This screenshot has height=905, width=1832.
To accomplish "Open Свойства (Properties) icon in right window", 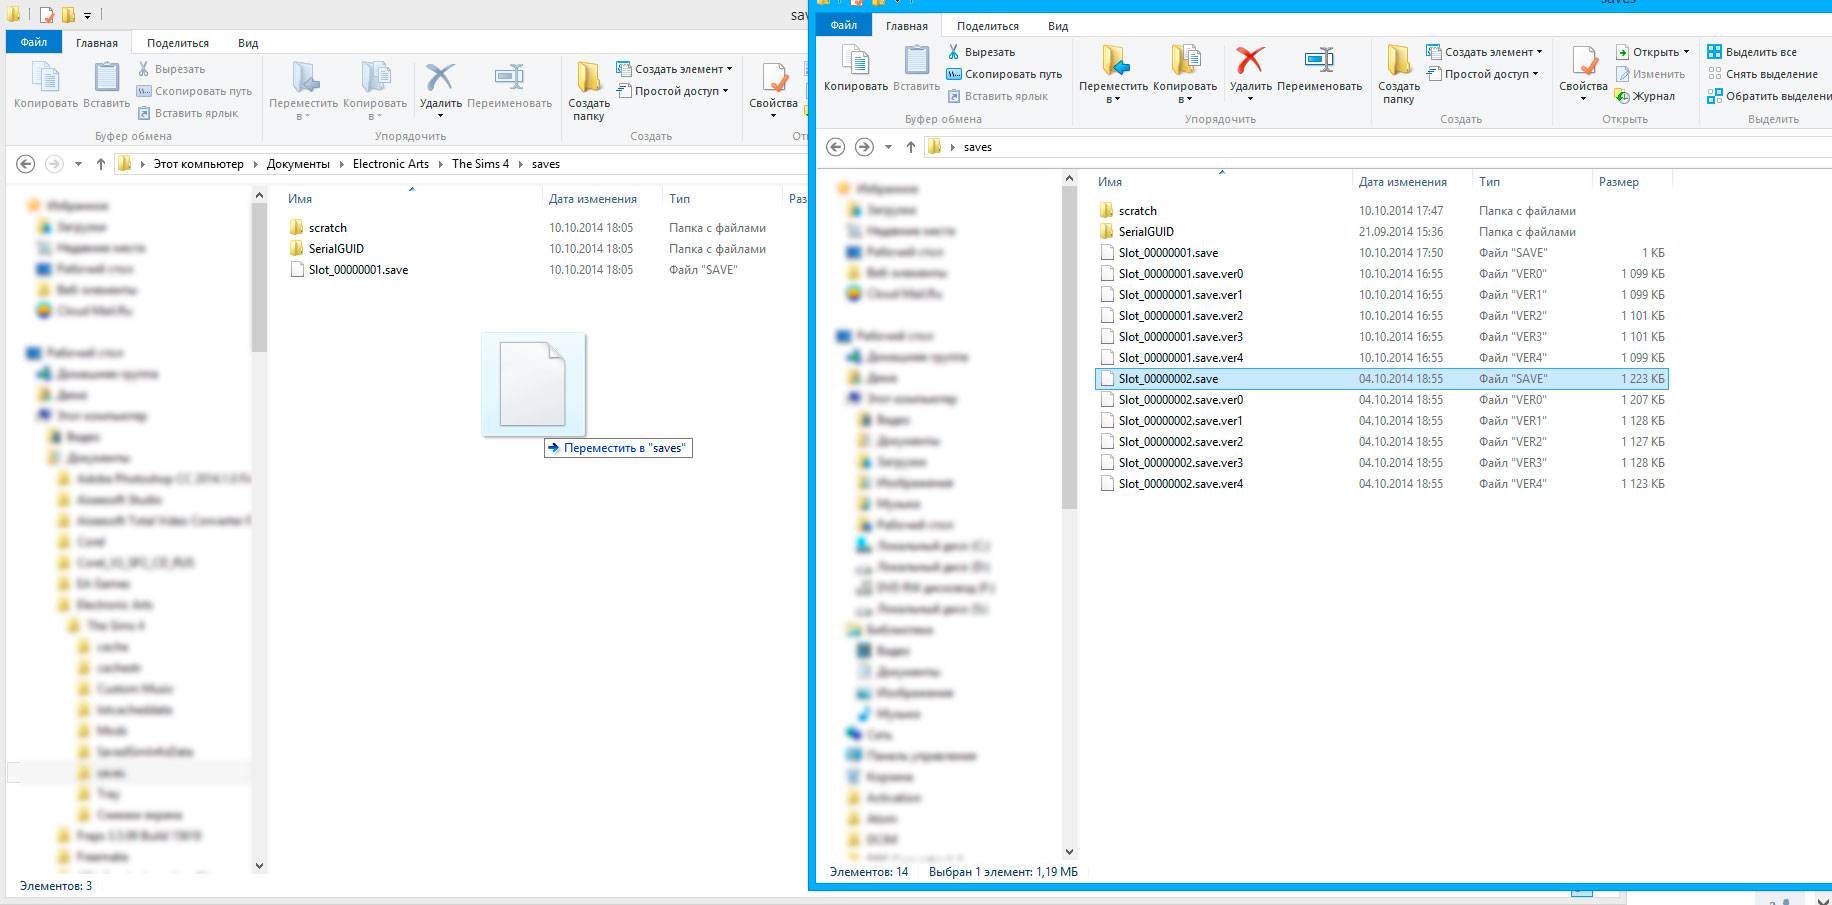I will click(x=1583, y=63).
